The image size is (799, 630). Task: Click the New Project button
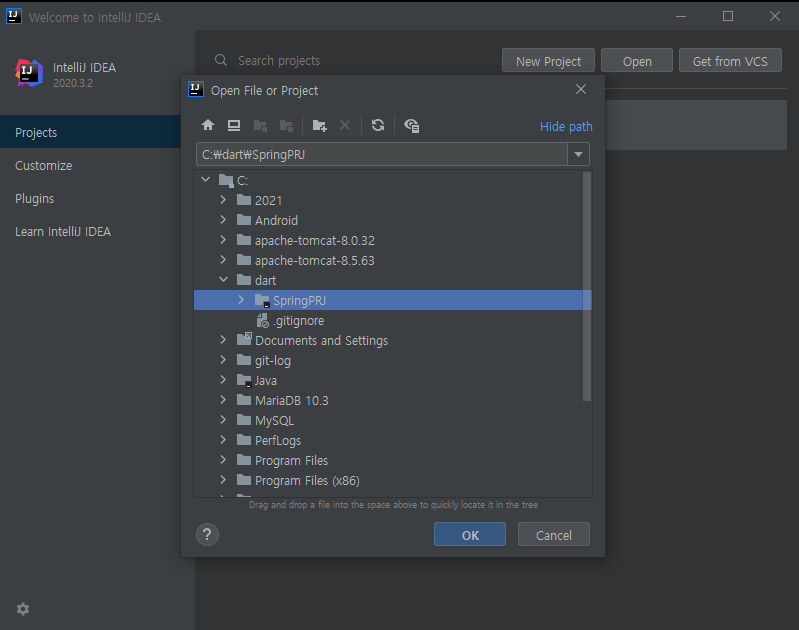(x=548, y=61)
